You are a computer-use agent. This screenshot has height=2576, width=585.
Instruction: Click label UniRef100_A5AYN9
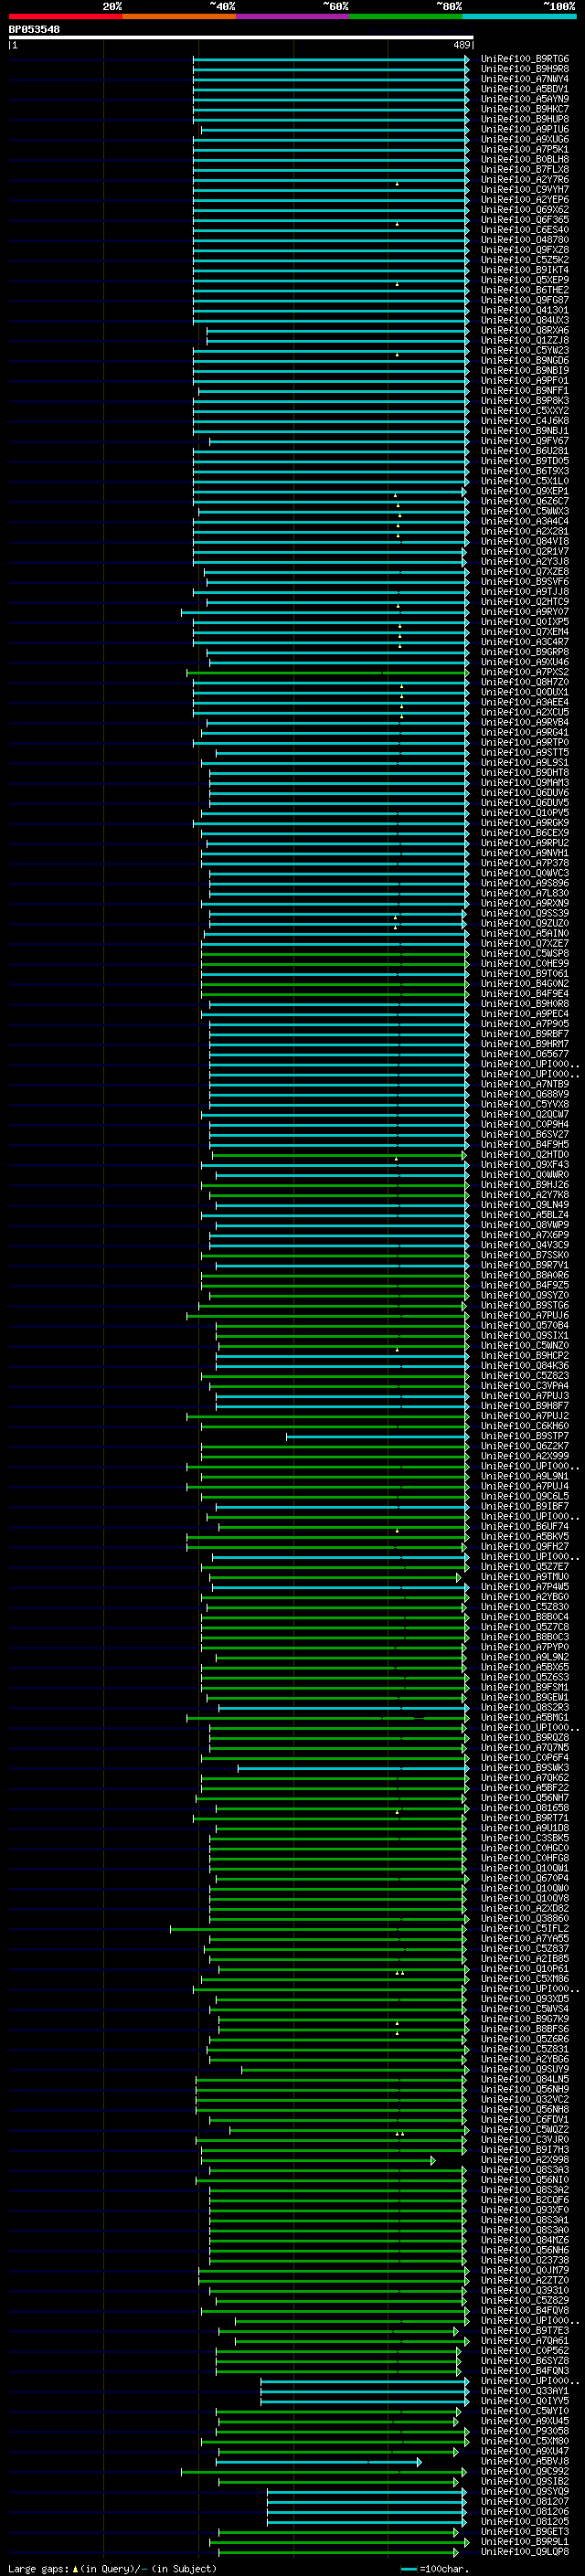coord(525,99)
